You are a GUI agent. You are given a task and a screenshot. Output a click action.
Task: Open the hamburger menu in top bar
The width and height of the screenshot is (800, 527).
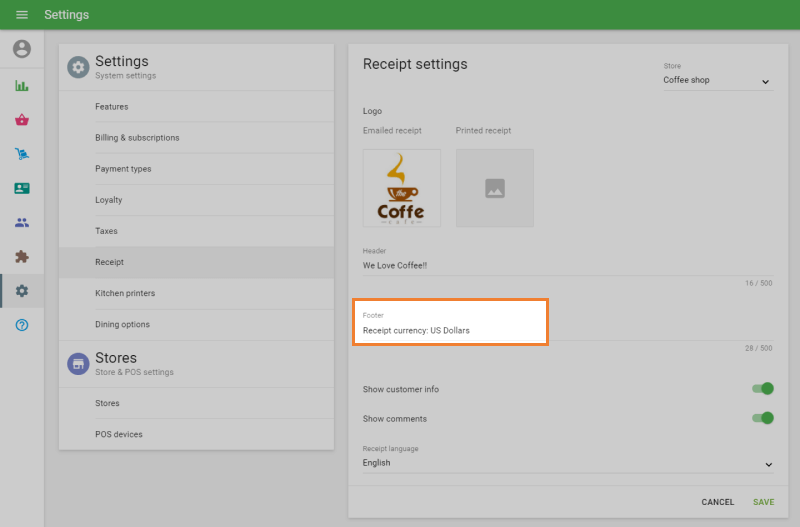click(x=22, y=15)
